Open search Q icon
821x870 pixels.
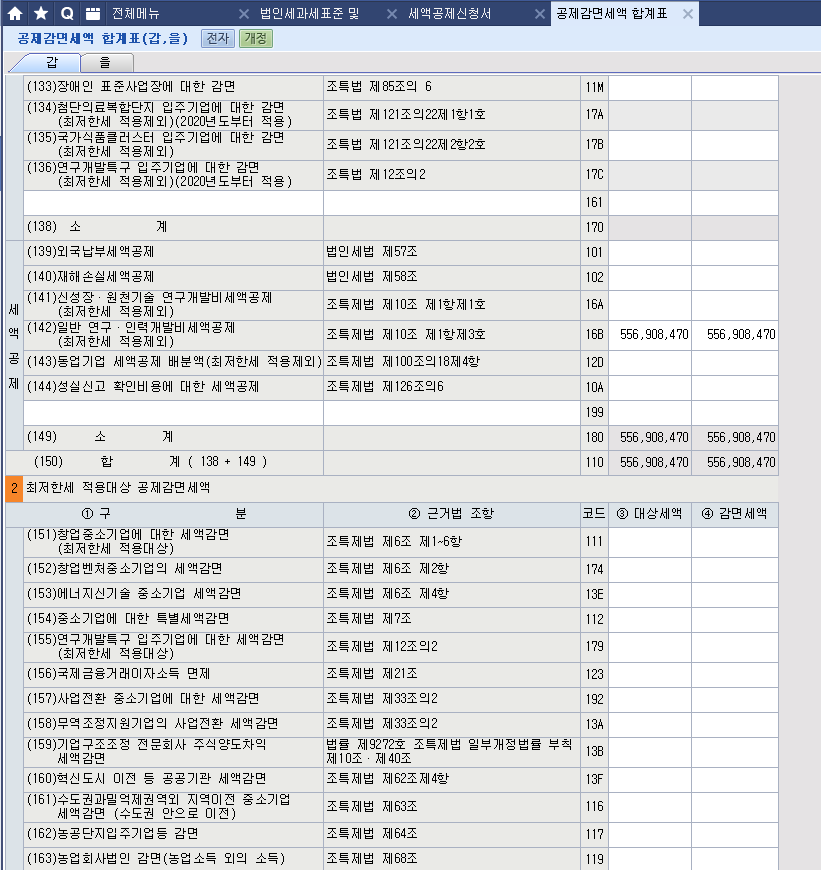(x=67, y=13)
